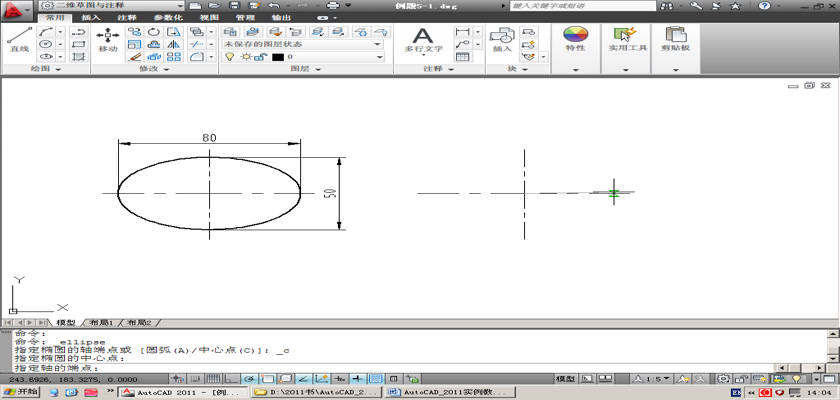This screenshot has width=840, height=400.
Task: Select the Move (移动) tool
Action: coord(108,40)
